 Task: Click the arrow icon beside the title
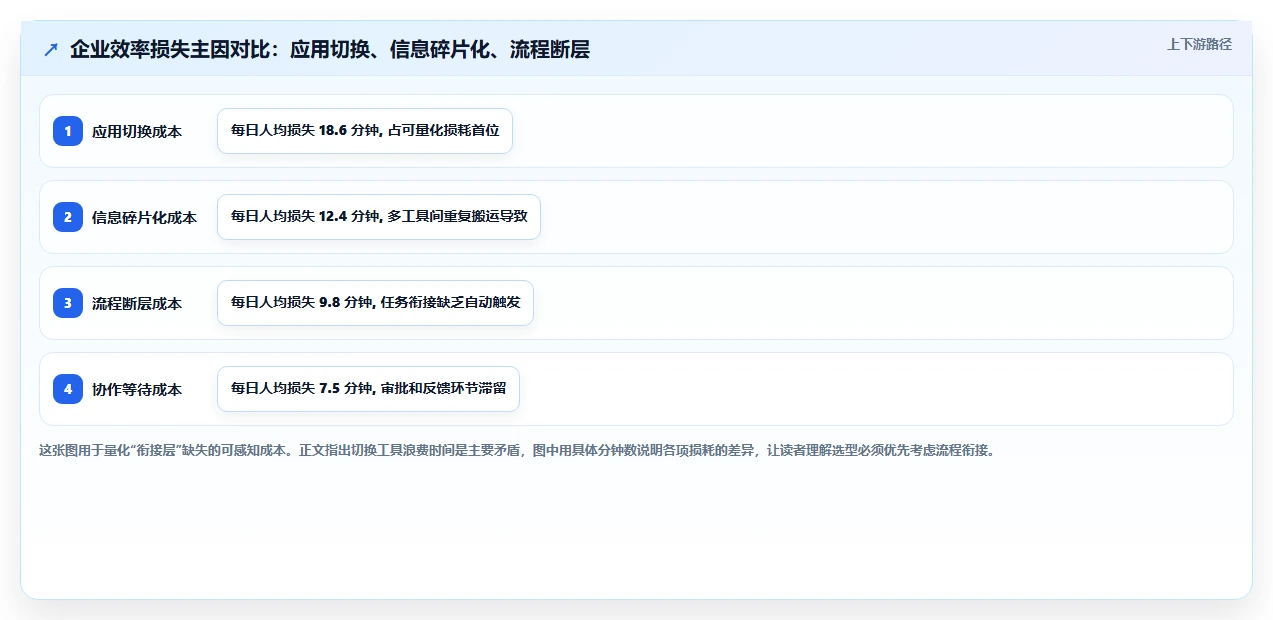tap(51, 49)
